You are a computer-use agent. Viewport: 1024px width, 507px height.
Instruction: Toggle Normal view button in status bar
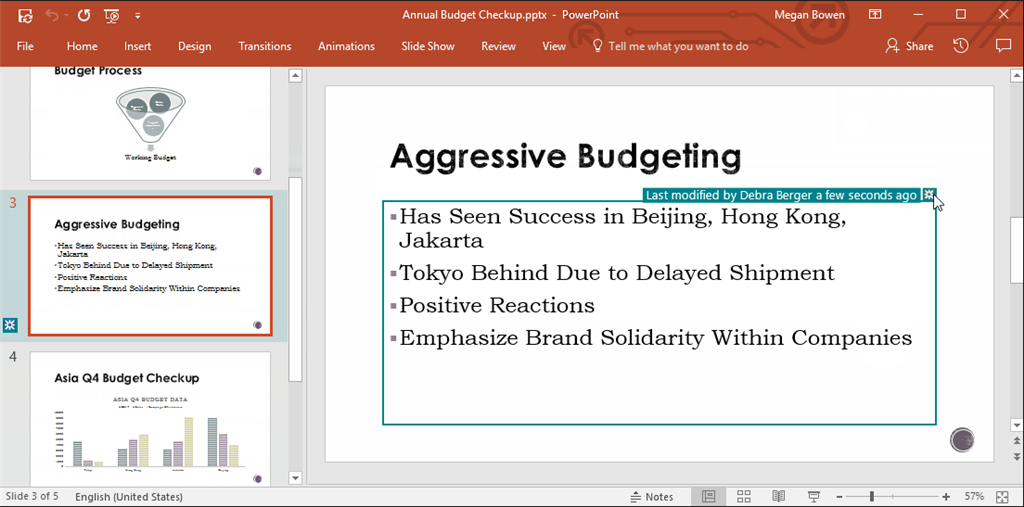pyautogui.click(x=709, y=496)
